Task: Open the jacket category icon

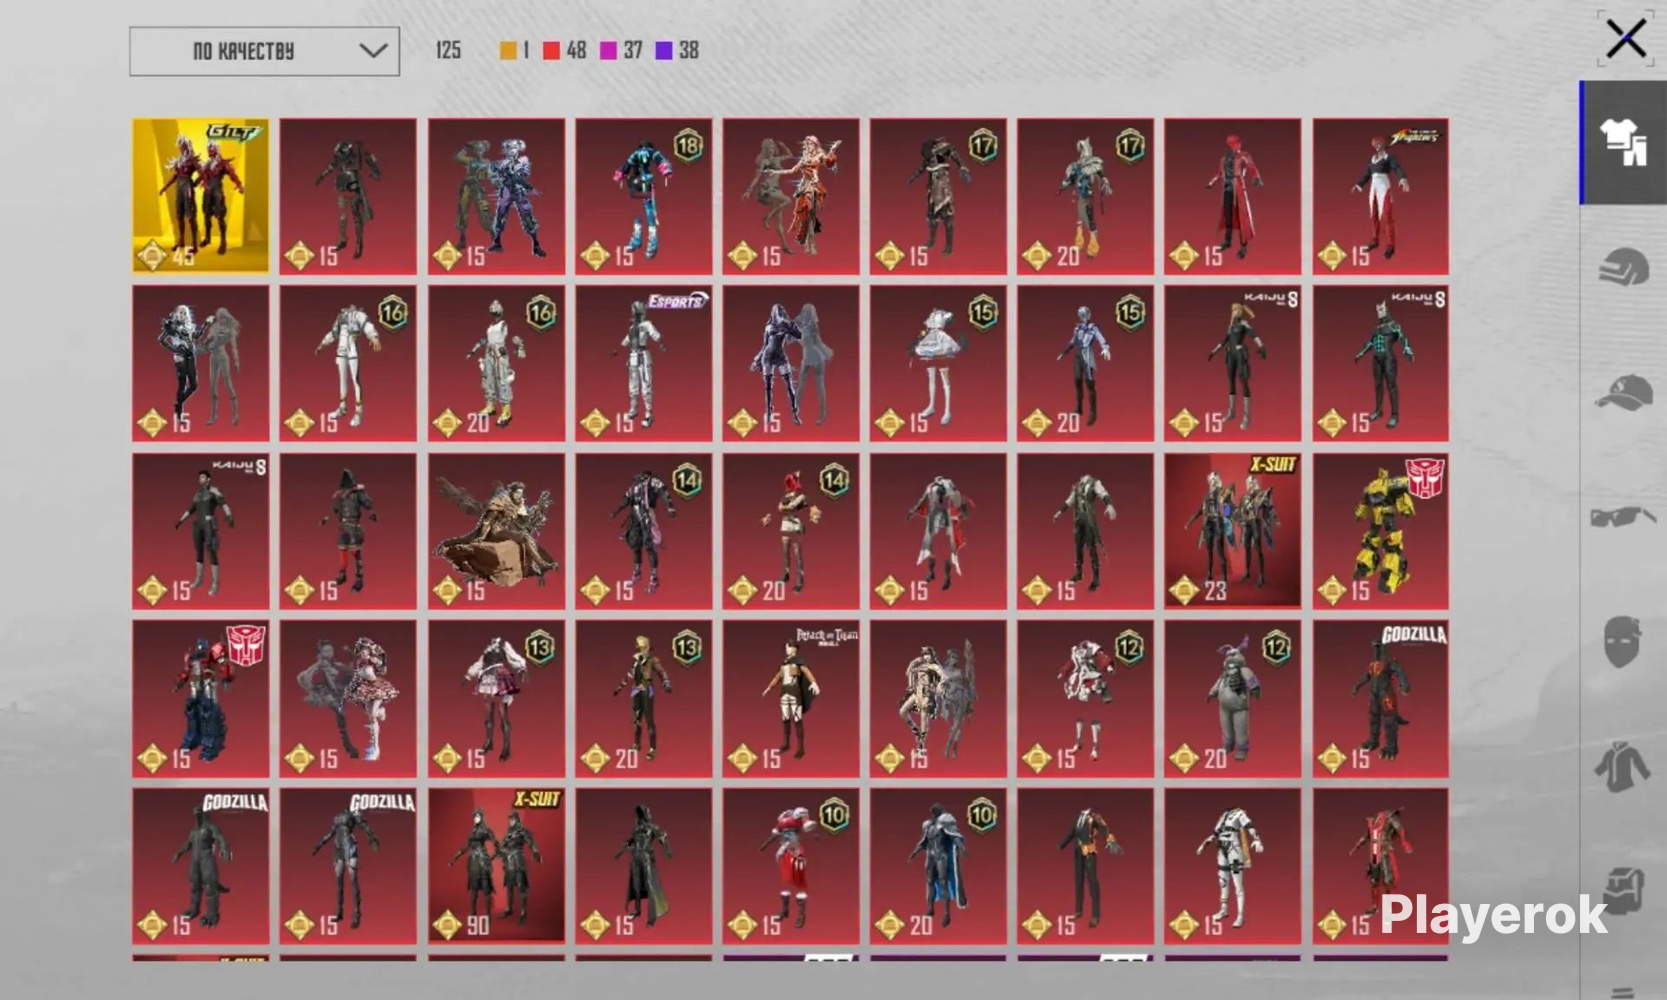Action: [x=1622, y=766]
